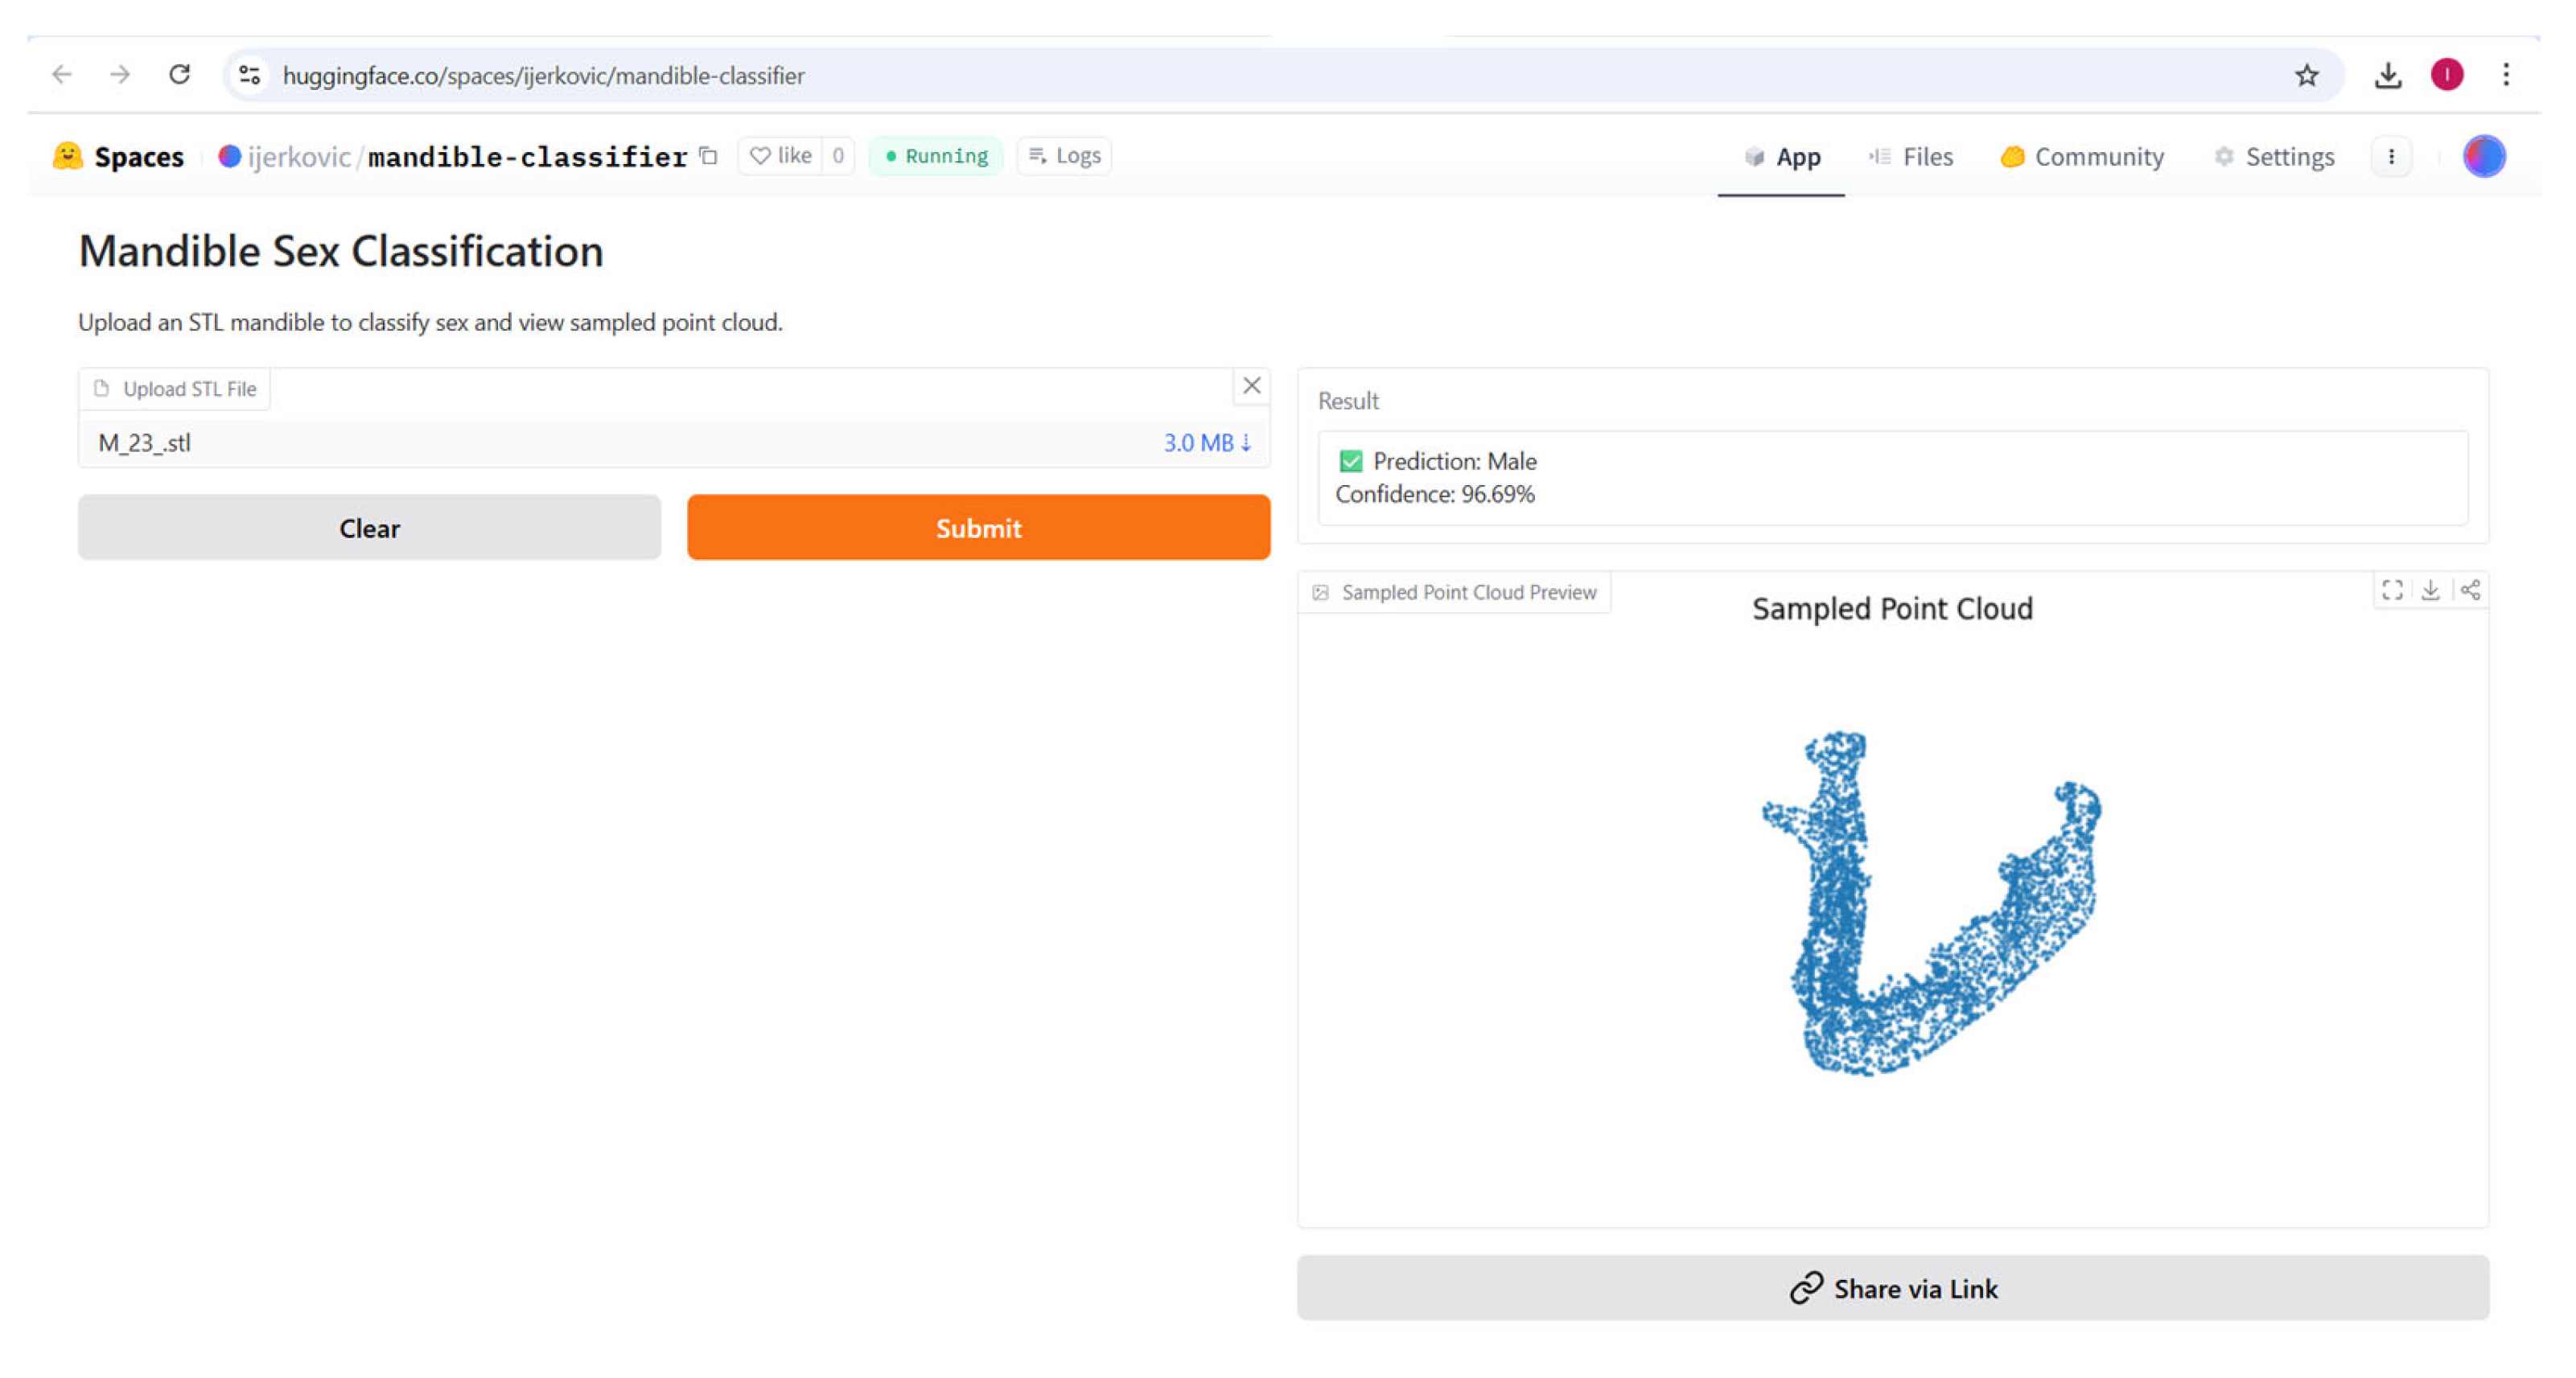Remove the uploaded M_23_.stl file
Screen dimensions: 2576x1378
pyautogui.click(x=1251, y=386)
